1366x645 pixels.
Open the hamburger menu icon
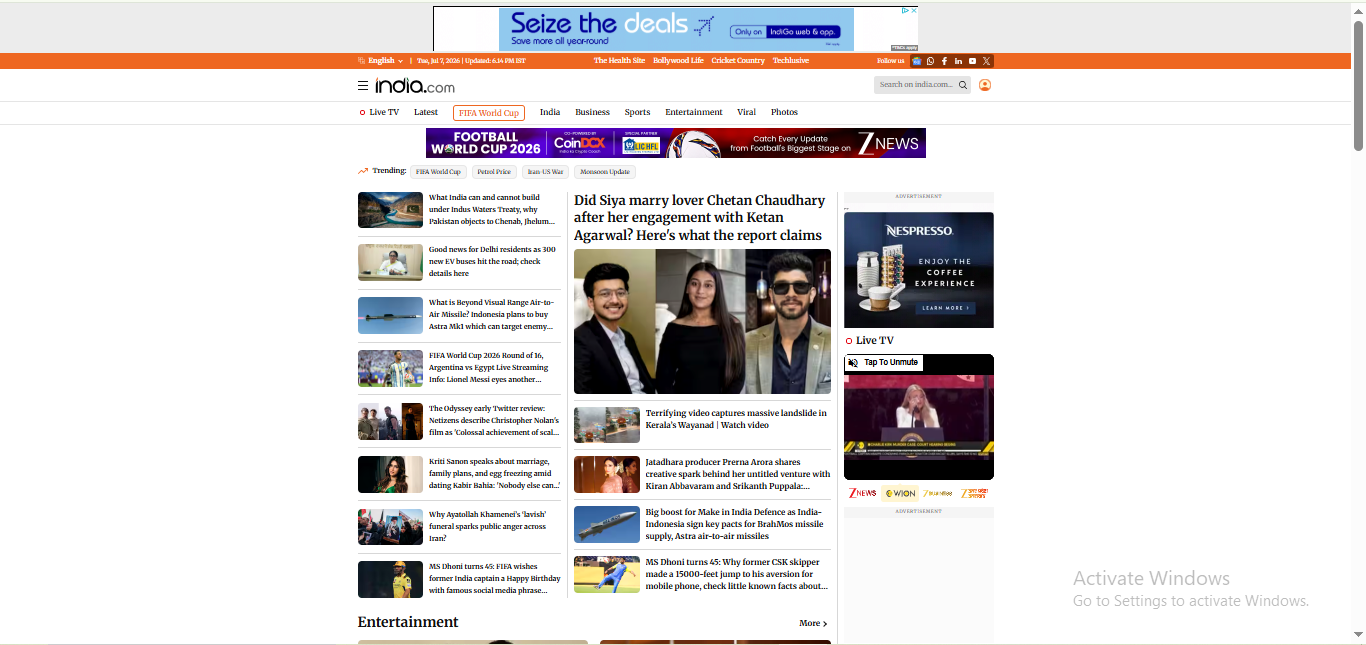pos(363,86)
